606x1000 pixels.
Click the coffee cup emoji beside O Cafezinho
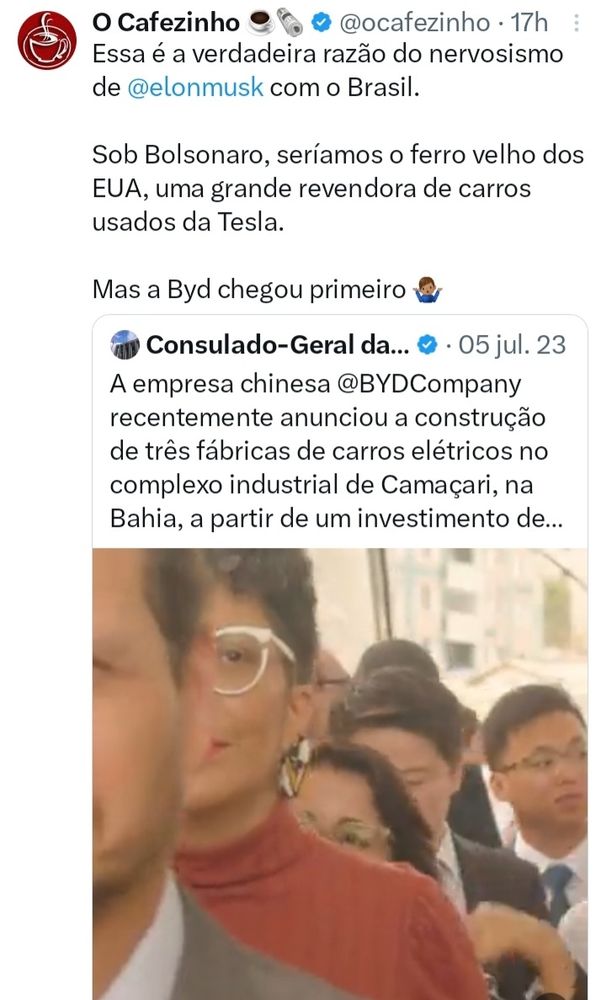click(x=260, y=23)
